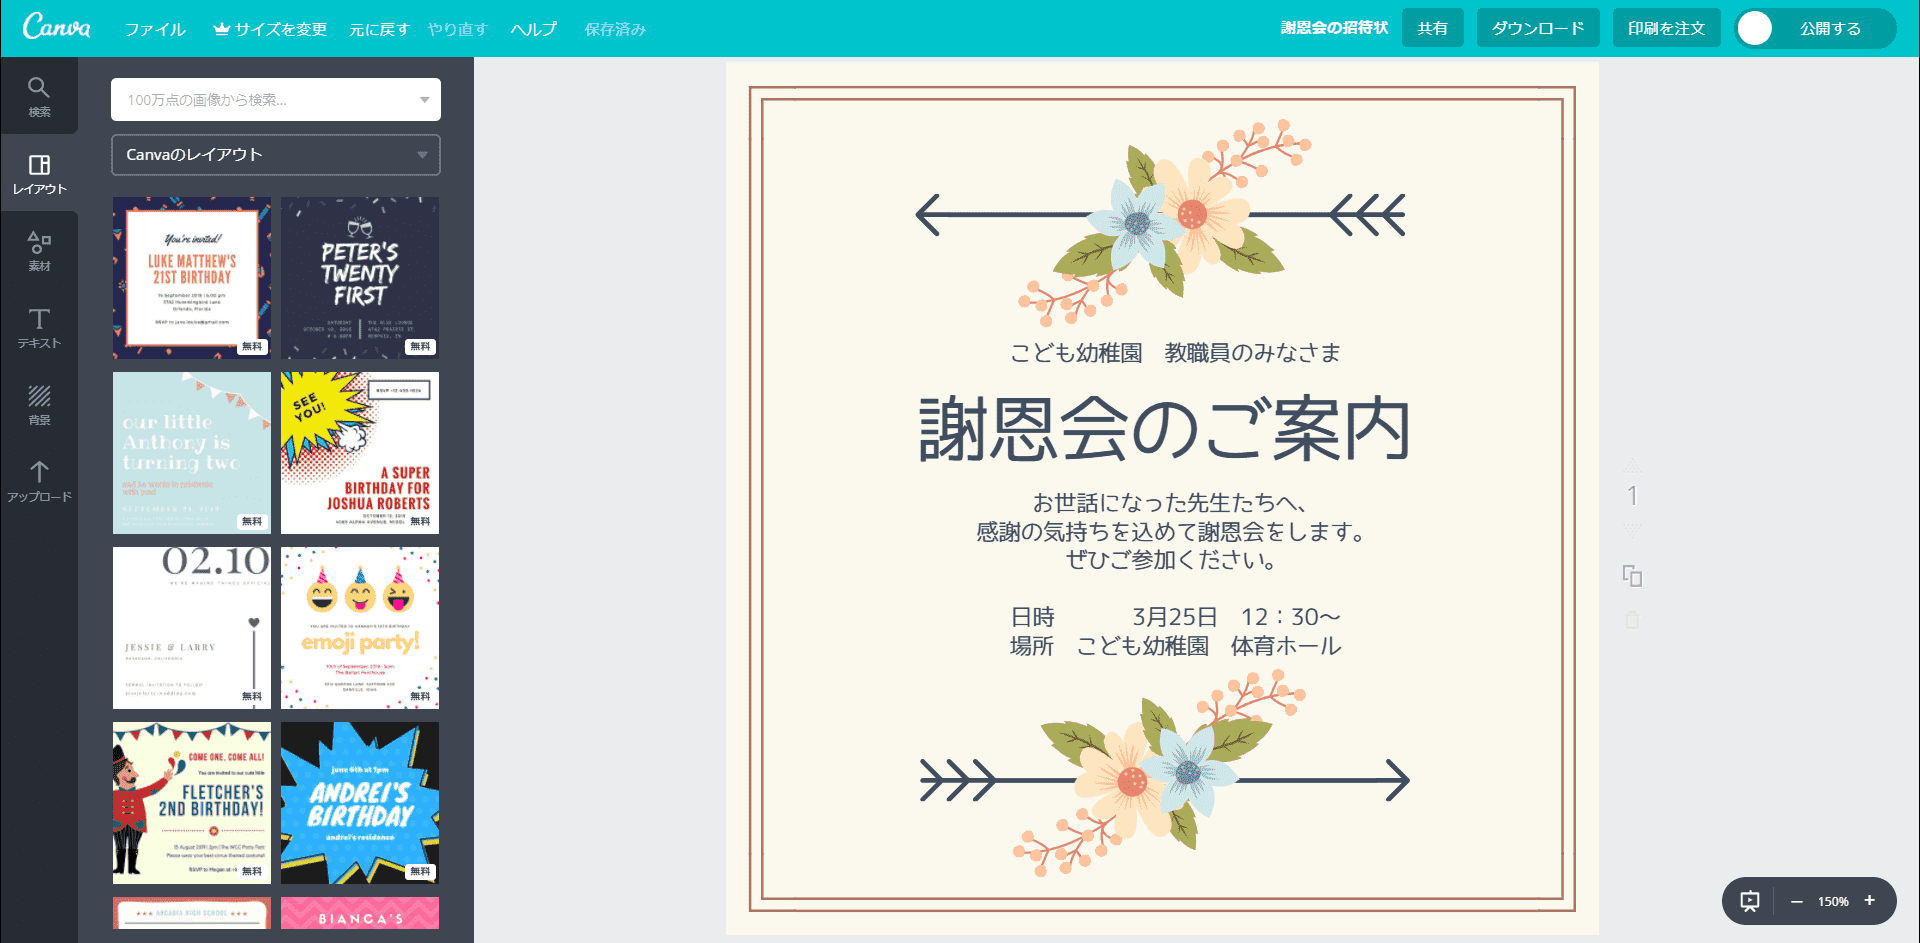Open the ヘルプ menu

click(x=533, y=29)
